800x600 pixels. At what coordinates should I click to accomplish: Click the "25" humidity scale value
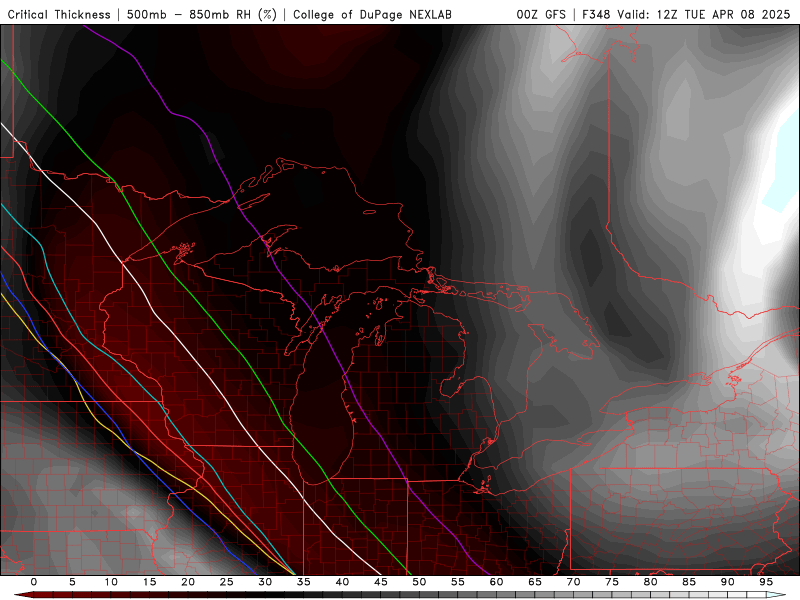coord(227,582)
